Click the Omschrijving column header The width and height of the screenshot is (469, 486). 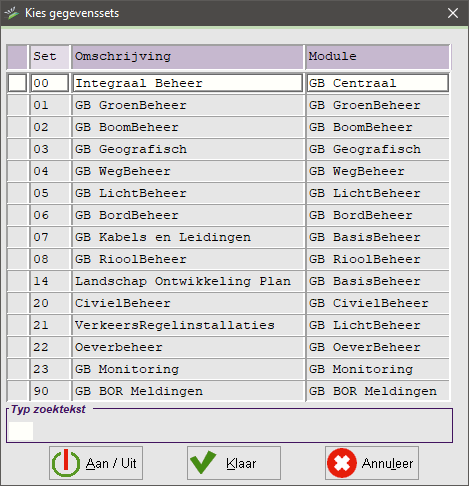click(188, 57)
